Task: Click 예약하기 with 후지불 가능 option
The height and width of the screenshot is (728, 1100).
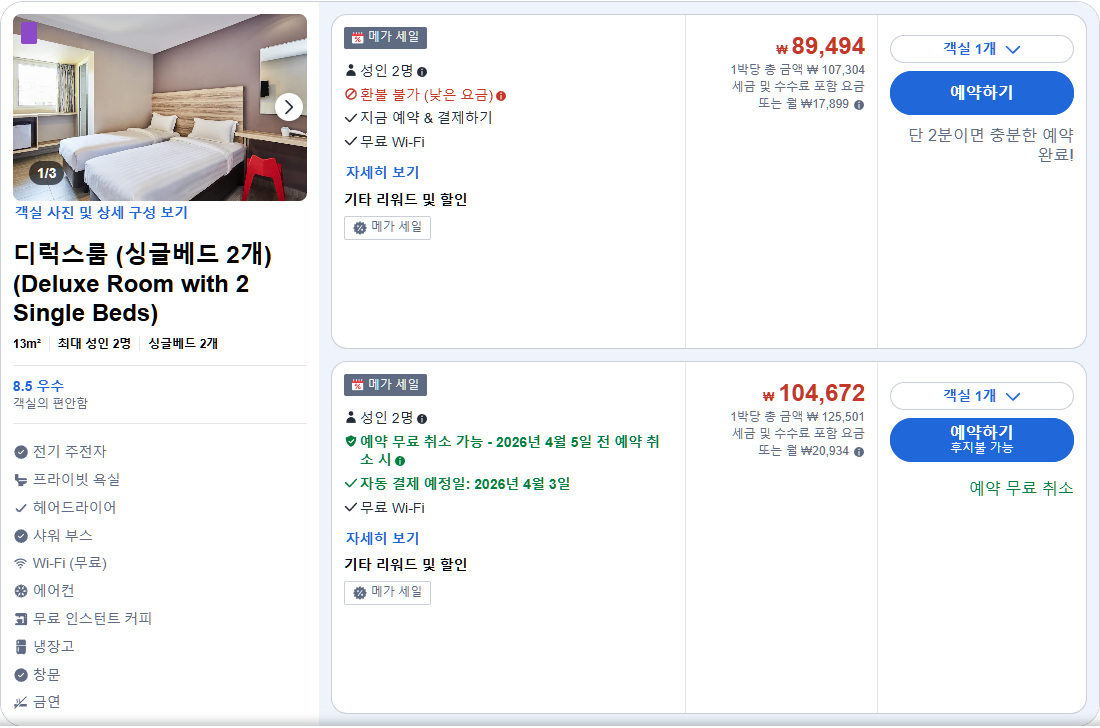Action: pyautogui.click(x=981, y=439)
